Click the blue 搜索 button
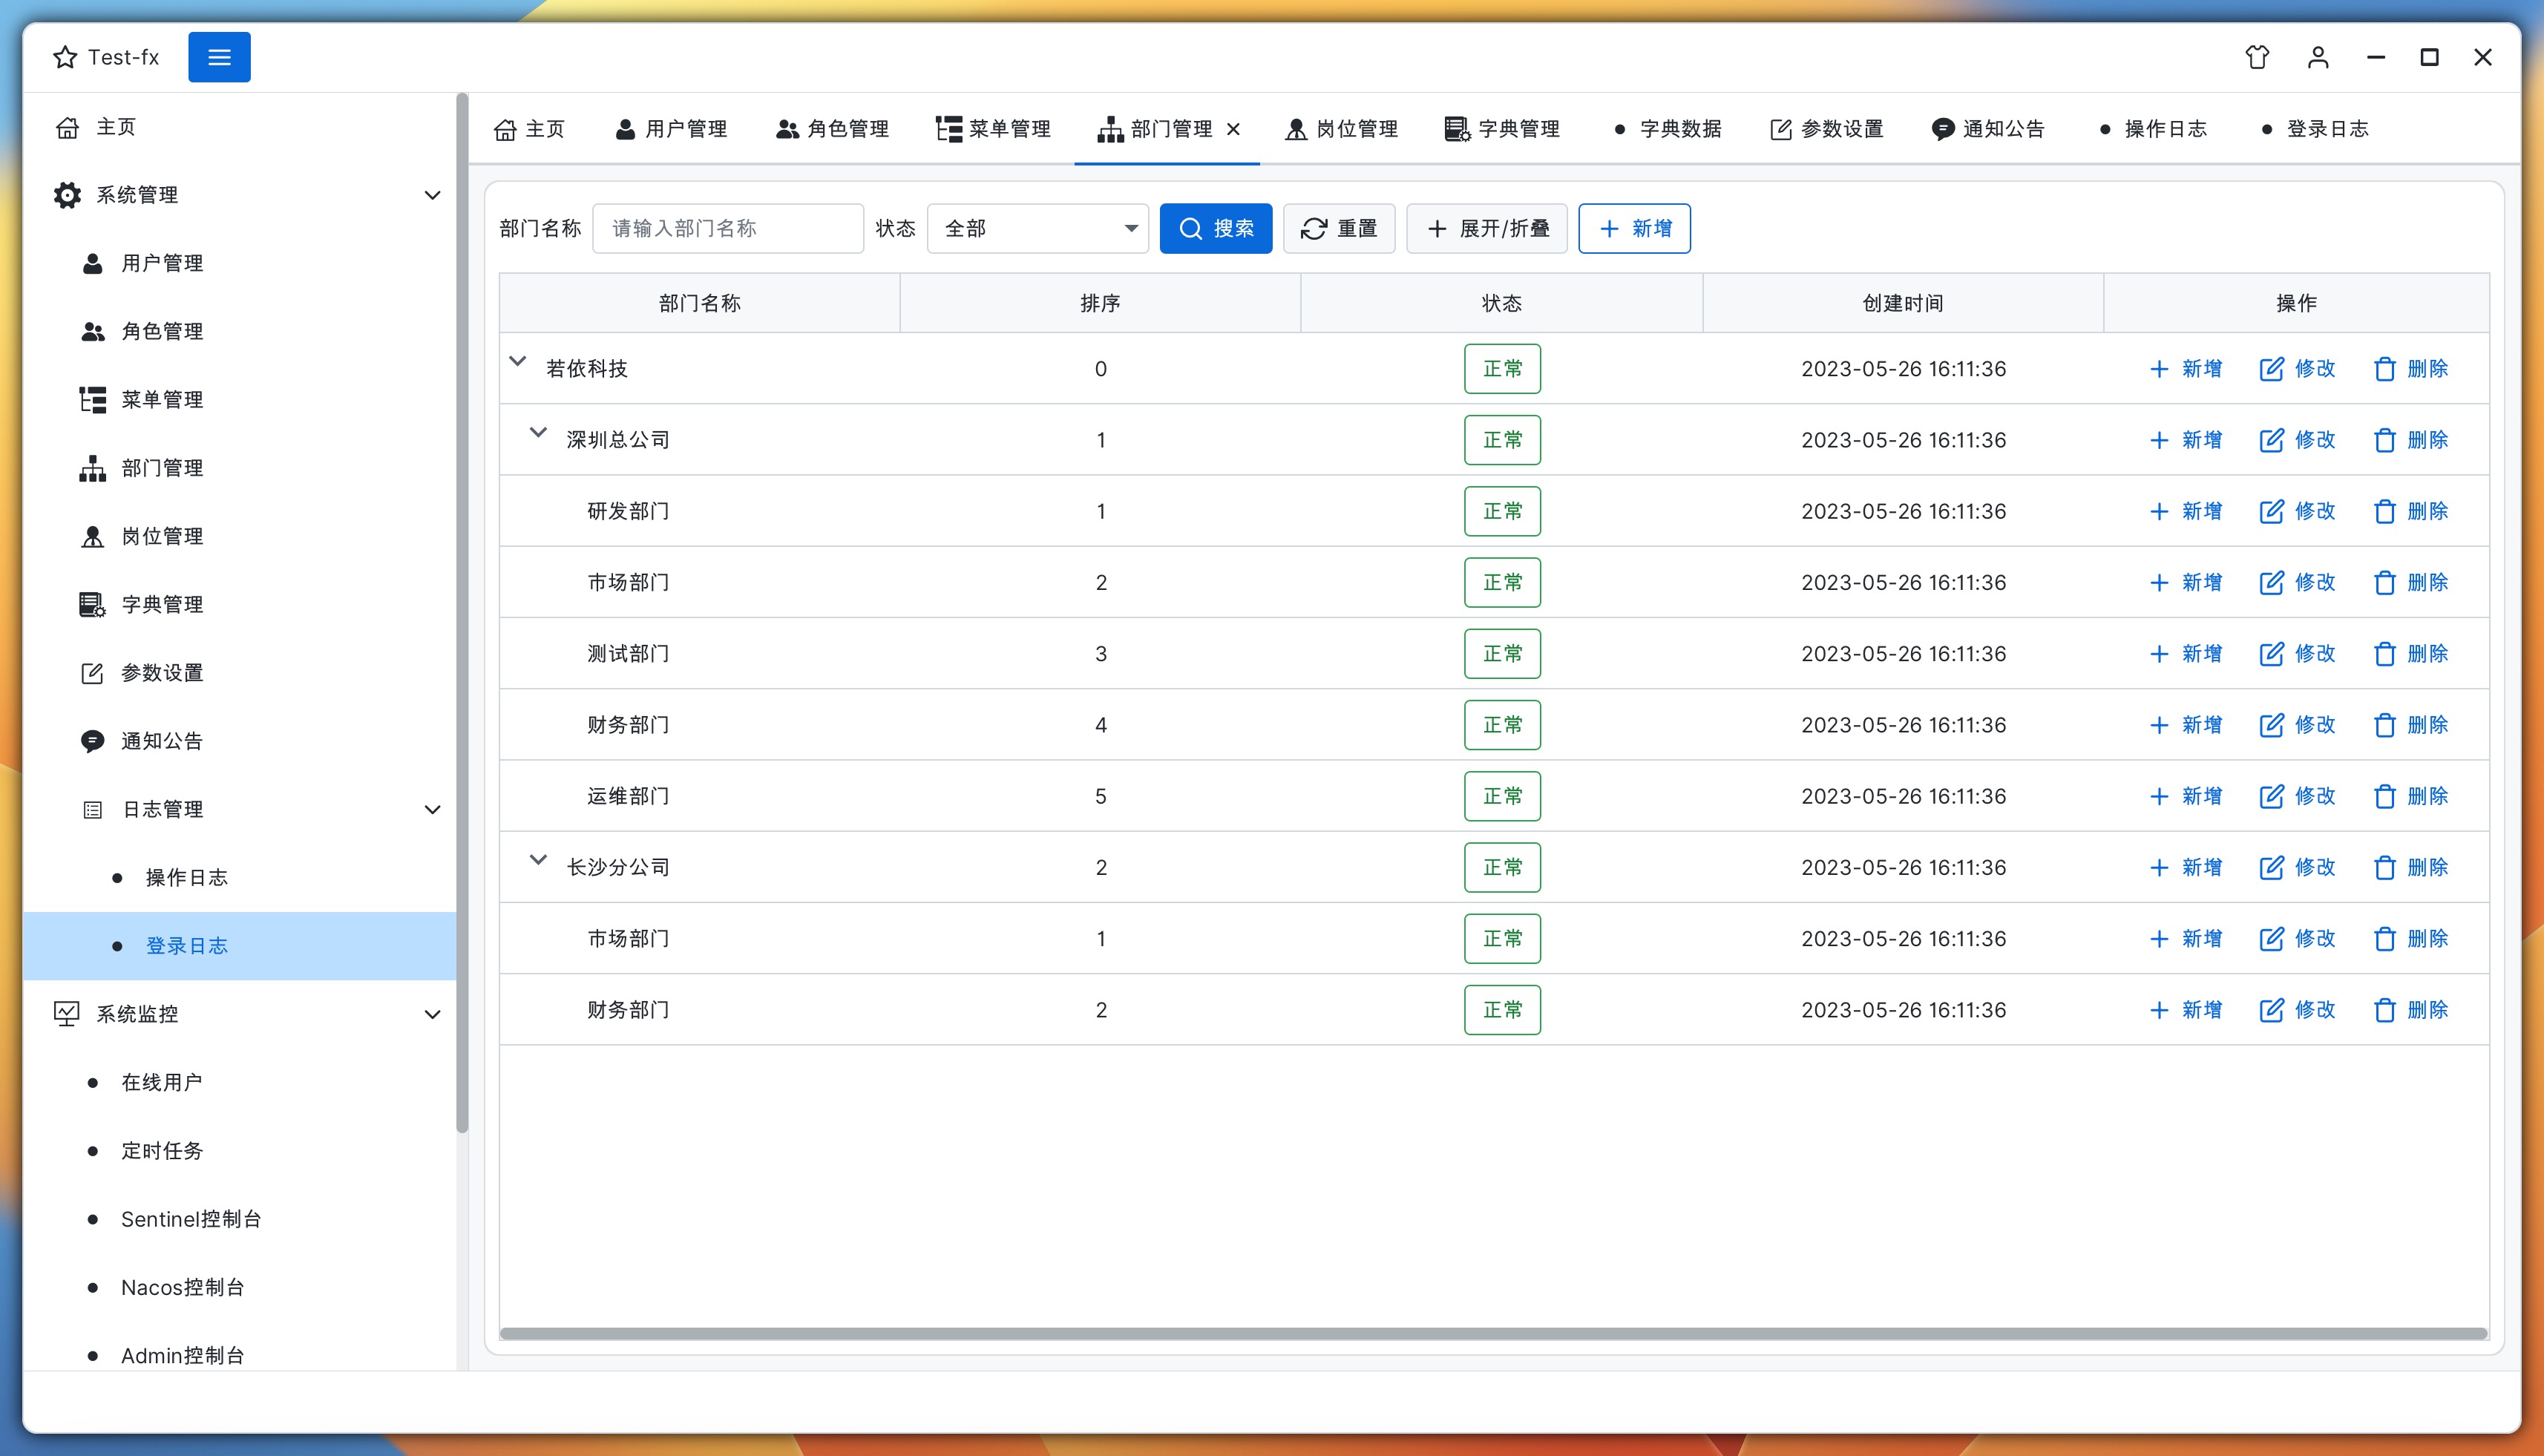The width and height of the screenshot is (2544, 1456). tap(1215, 228)
